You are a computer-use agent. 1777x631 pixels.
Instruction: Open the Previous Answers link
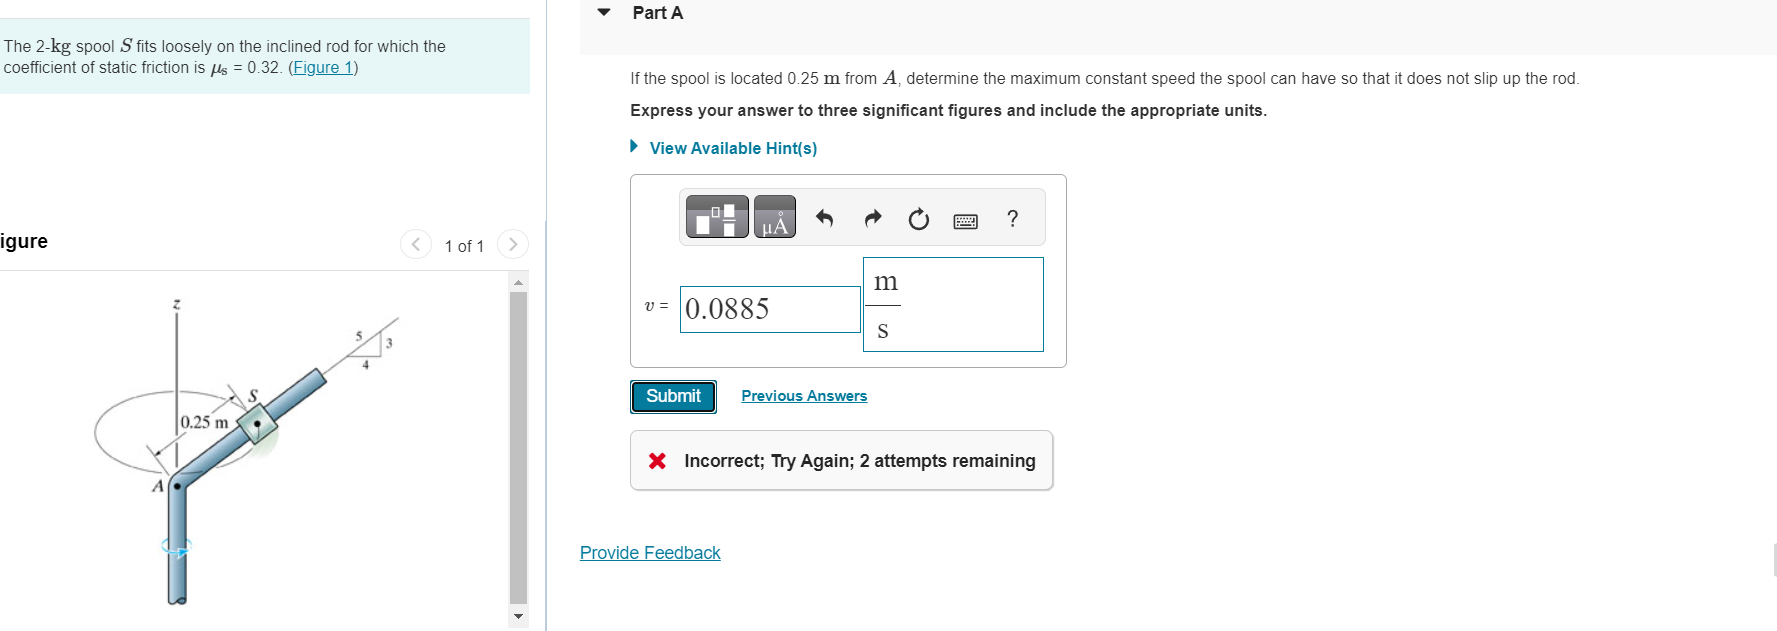point(804,396)
